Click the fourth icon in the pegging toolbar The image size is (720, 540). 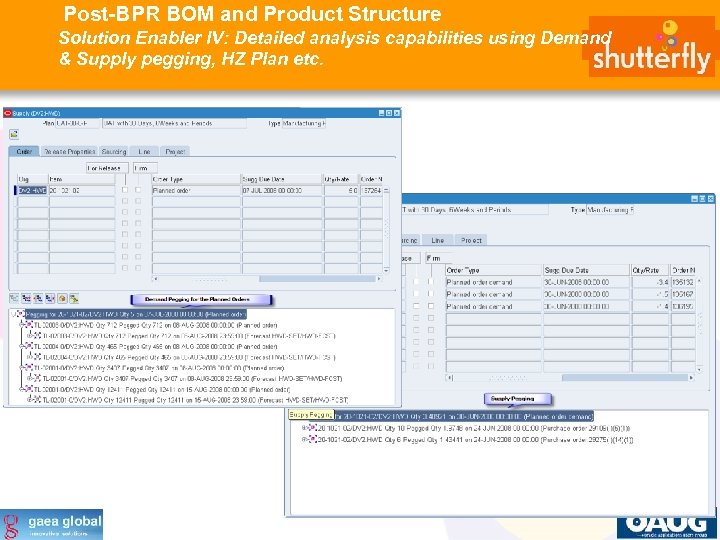[50, 298]
